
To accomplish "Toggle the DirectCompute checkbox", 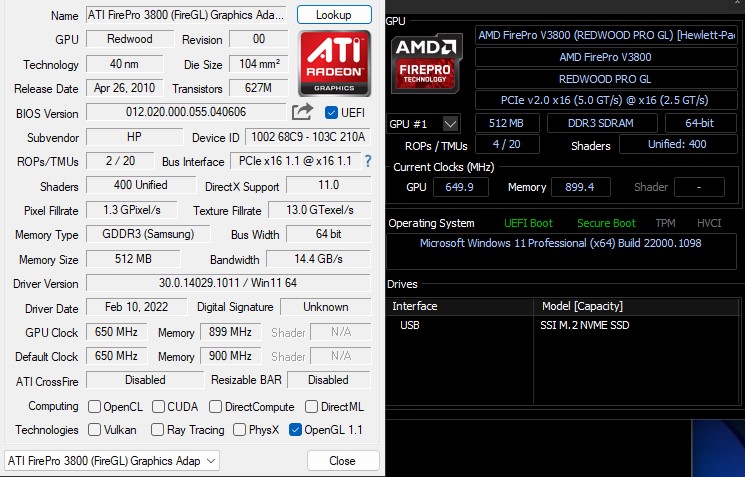I will (x=215, y=407).
